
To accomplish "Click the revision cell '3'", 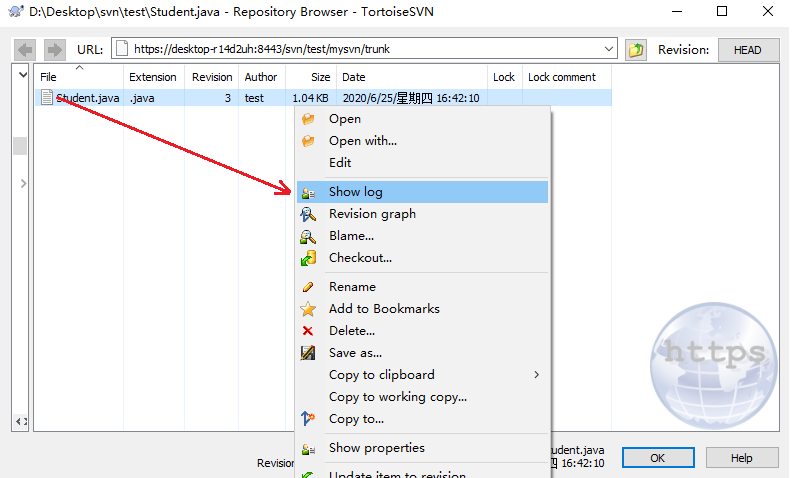I will pos(228,98).
